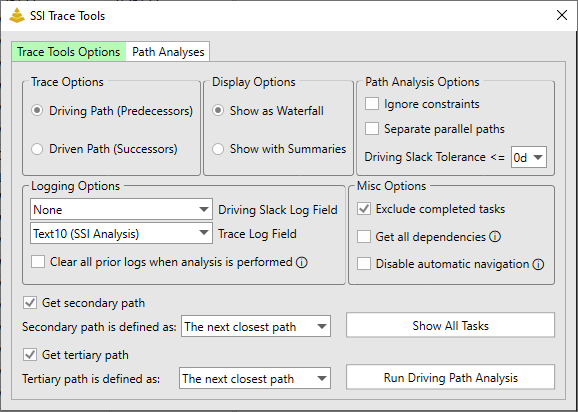Open Driving Slack Tolerance dropdown
Viewport: 578px width, 412px height.
(x=529, y=157)
